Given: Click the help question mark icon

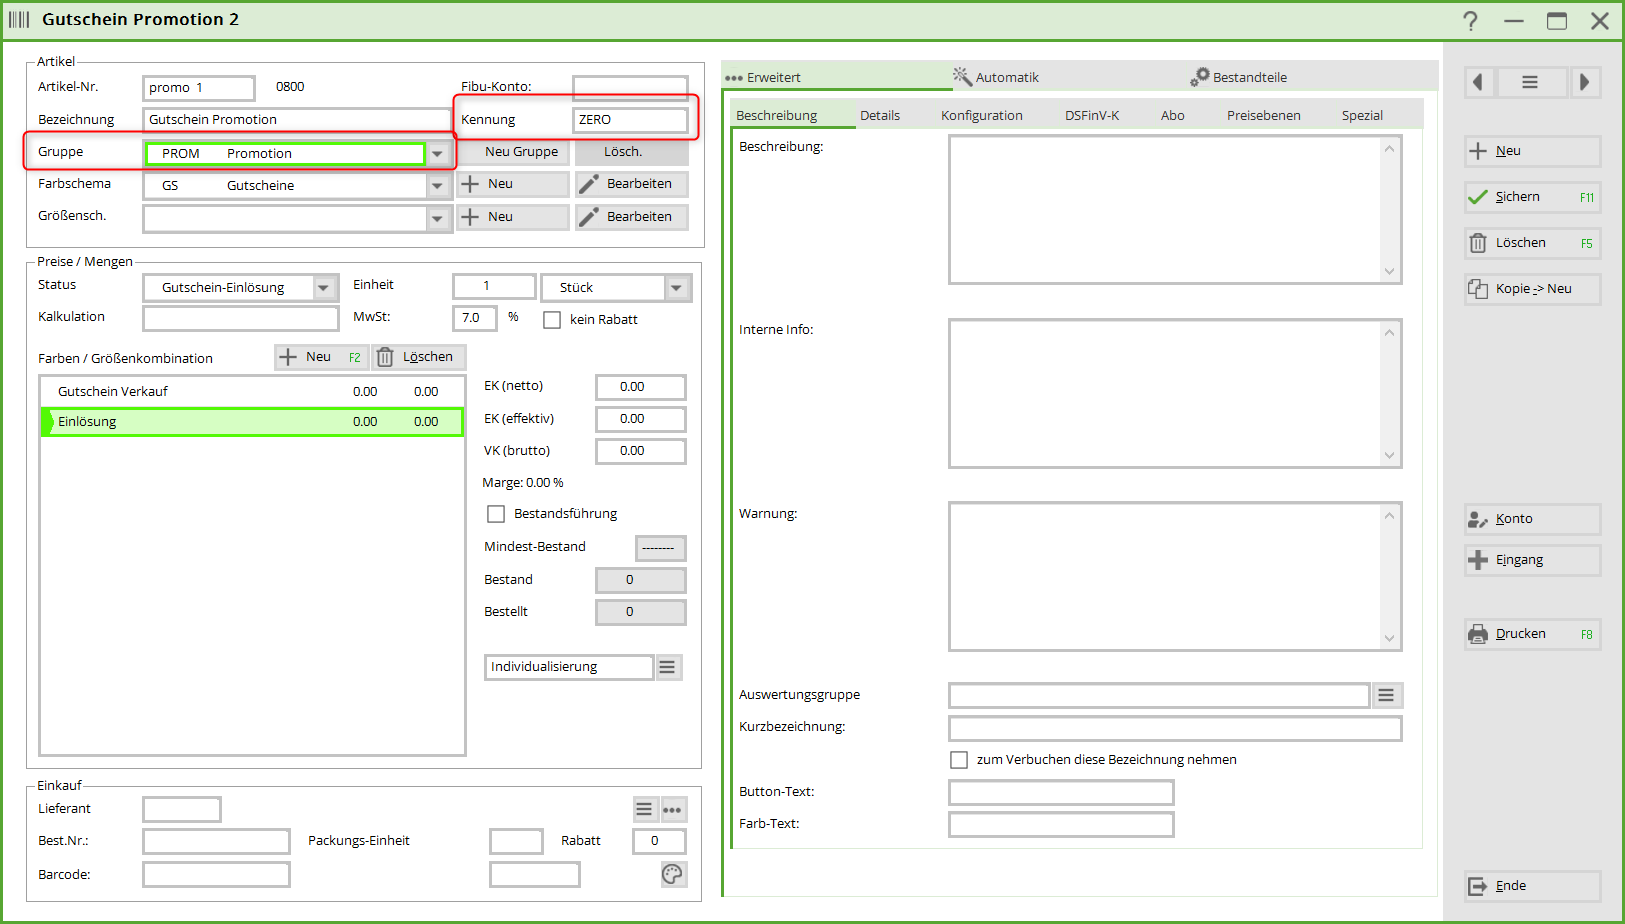Looking at the screenshot, I should [x=1470, y=21].
